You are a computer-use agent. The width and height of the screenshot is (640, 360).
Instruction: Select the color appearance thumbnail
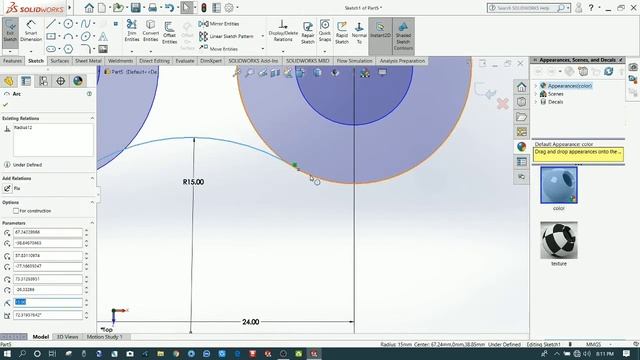click(x=559, y=185)
